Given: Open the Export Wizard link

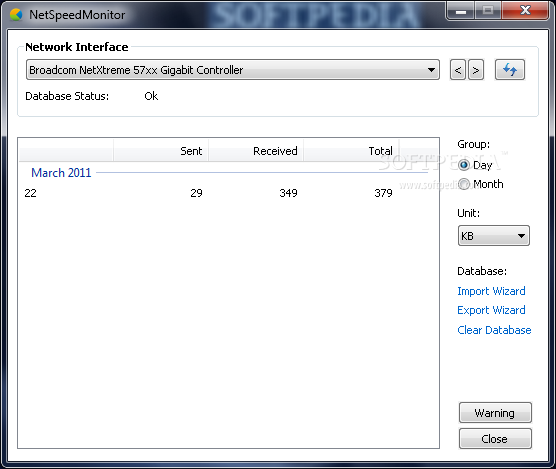Looking at the screenshot, I should coord(491,310).
